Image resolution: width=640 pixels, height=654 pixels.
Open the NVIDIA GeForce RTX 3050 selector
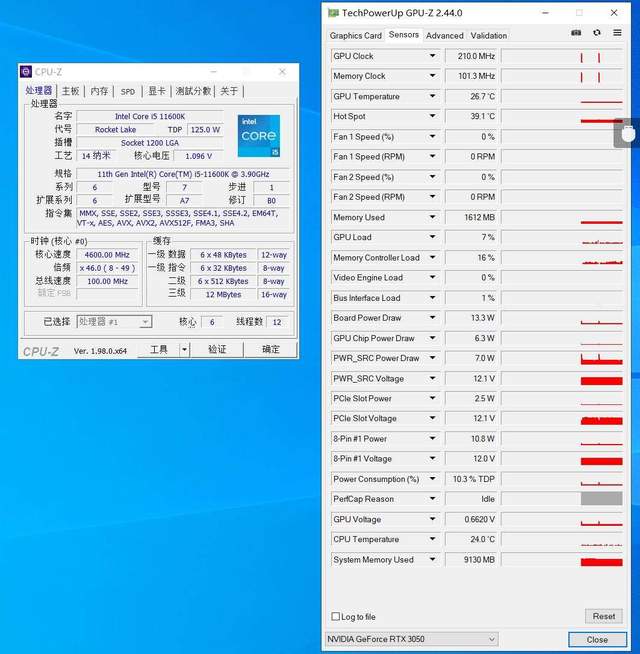[411, 639]
